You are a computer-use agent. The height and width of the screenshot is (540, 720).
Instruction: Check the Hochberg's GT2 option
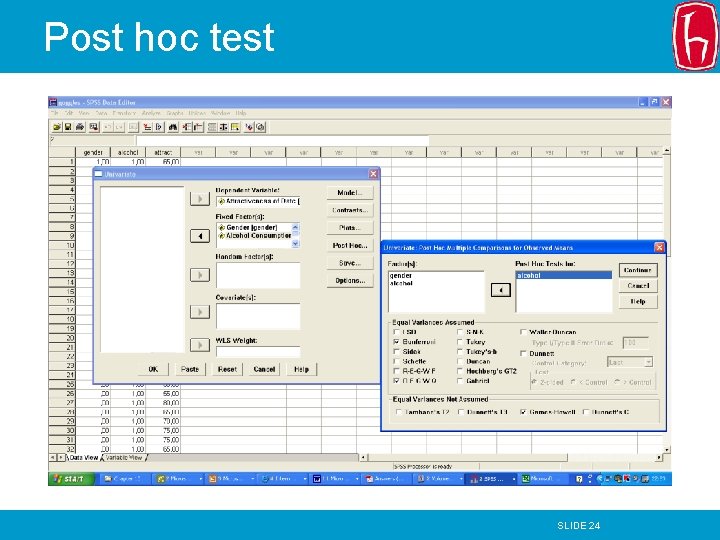[x=460, y=371]
